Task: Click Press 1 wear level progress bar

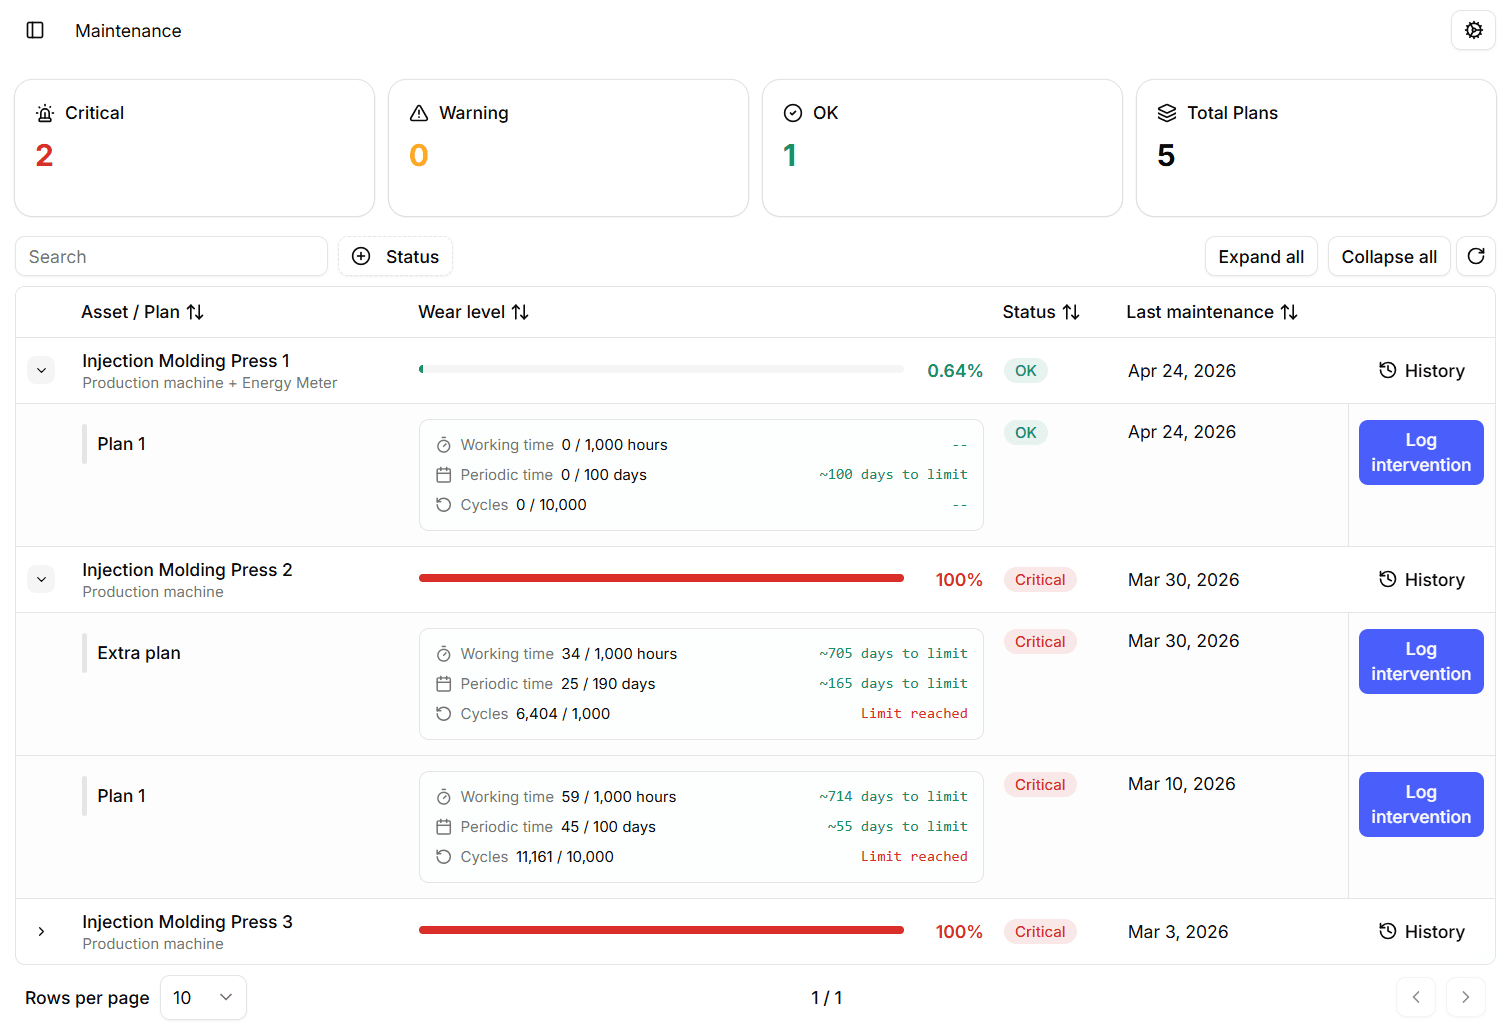Action: [661, 369]
